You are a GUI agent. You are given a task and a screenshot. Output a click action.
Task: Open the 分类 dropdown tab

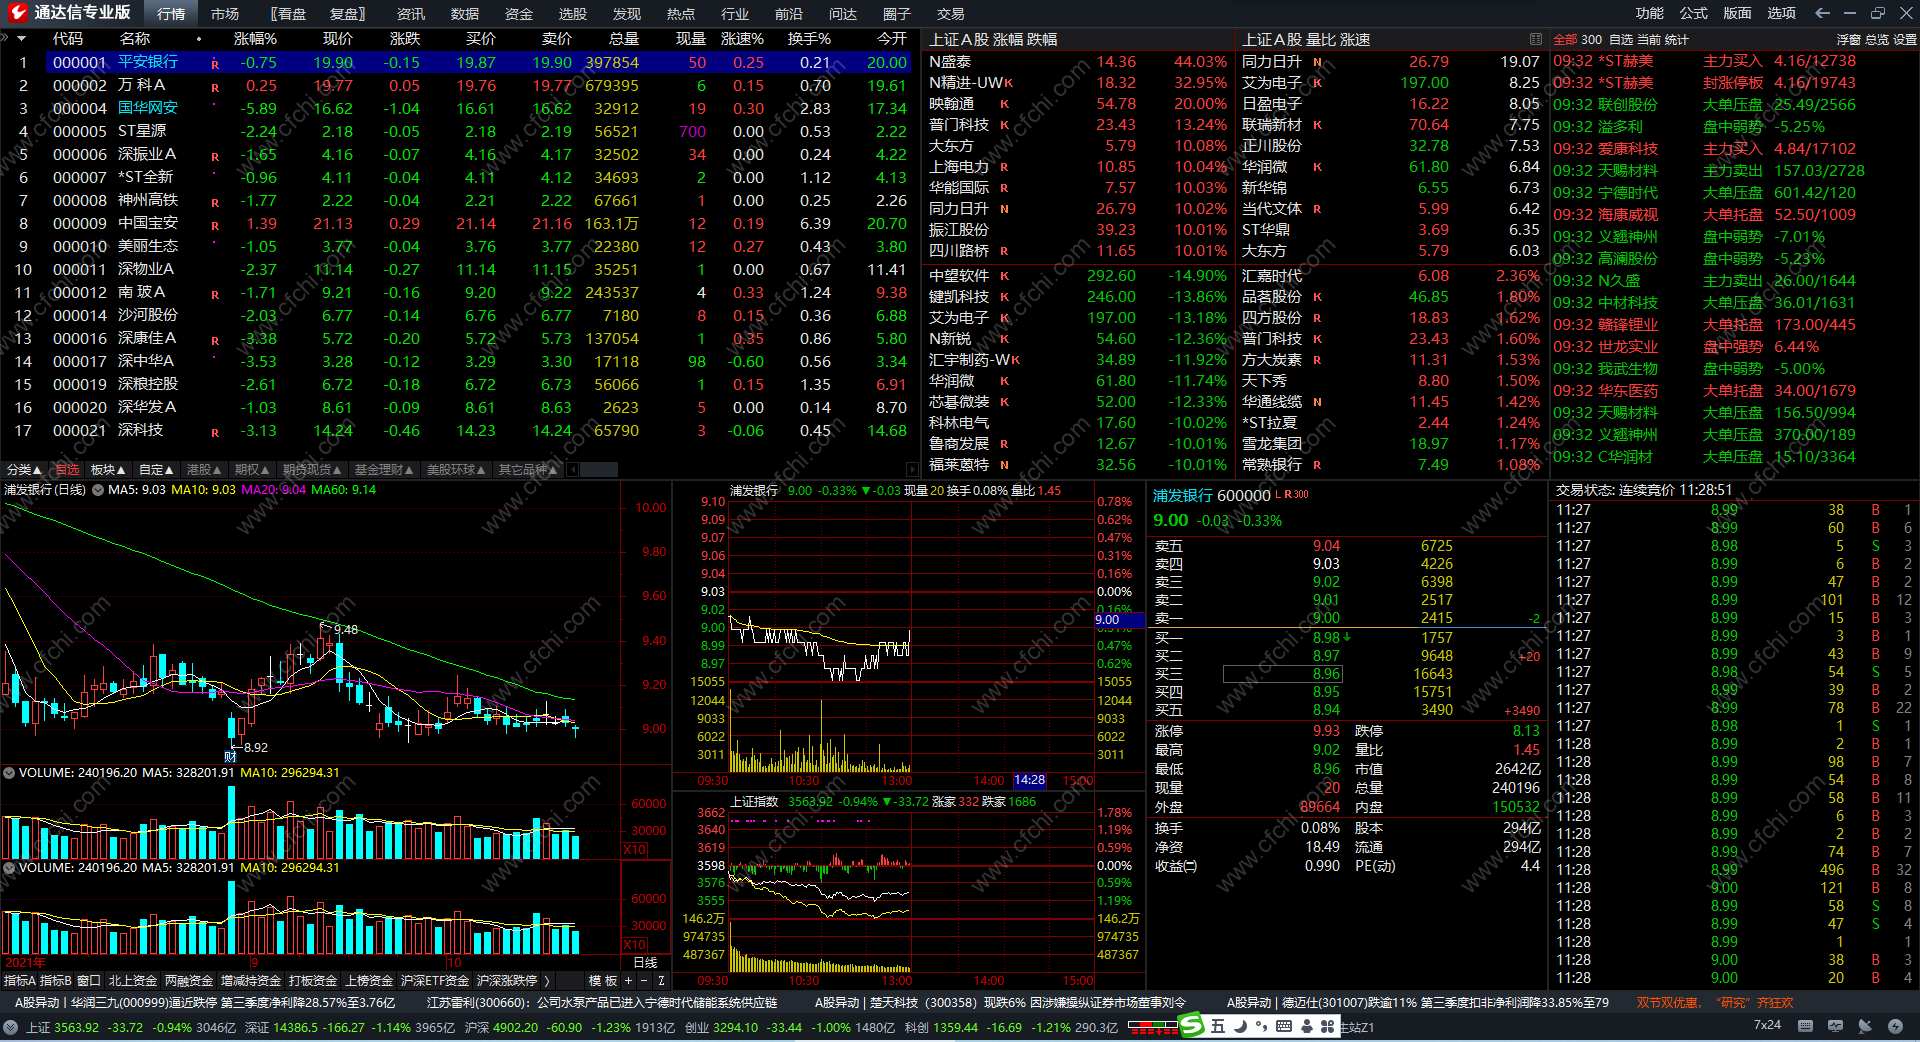pyautogui.click(x=25, y=470)
